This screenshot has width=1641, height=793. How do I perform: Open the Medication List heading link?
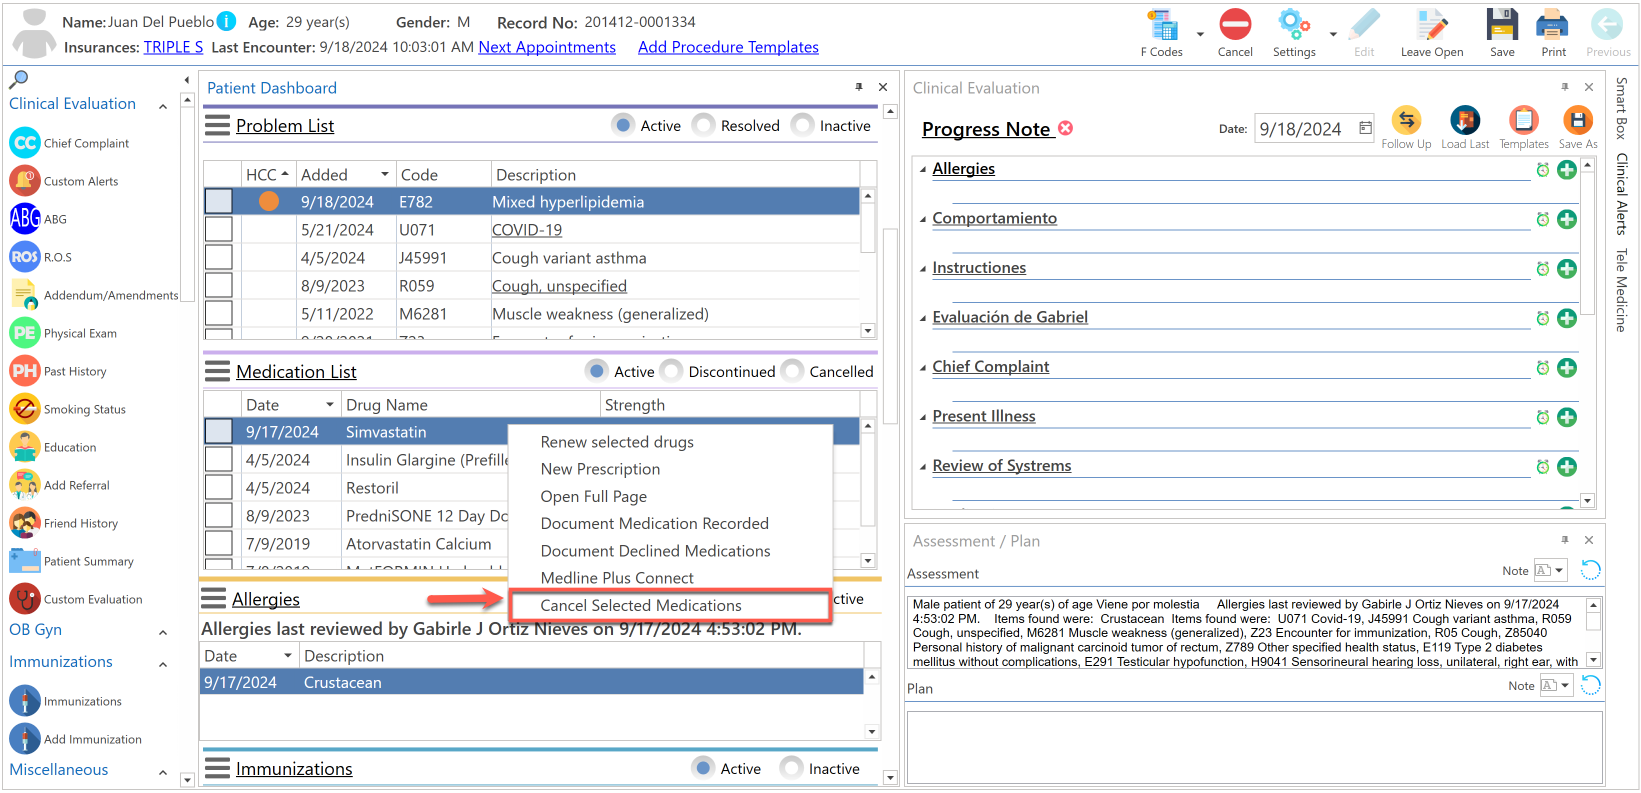[296, 372]
